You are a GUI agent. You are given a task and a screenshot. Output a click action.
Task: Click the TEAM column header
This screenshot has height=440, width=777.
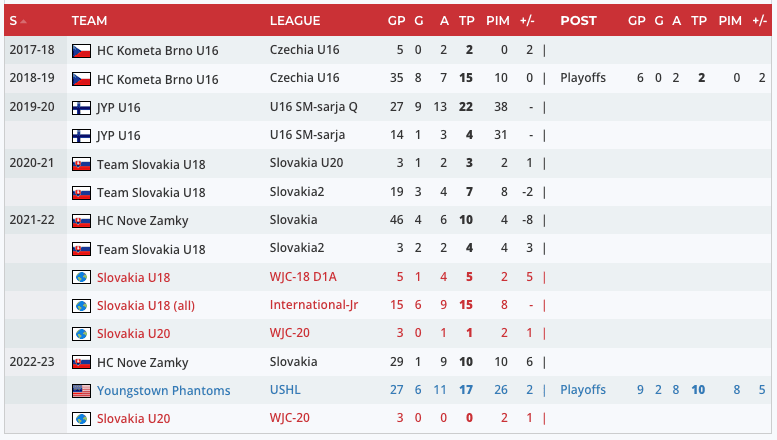tap(90, 21)
